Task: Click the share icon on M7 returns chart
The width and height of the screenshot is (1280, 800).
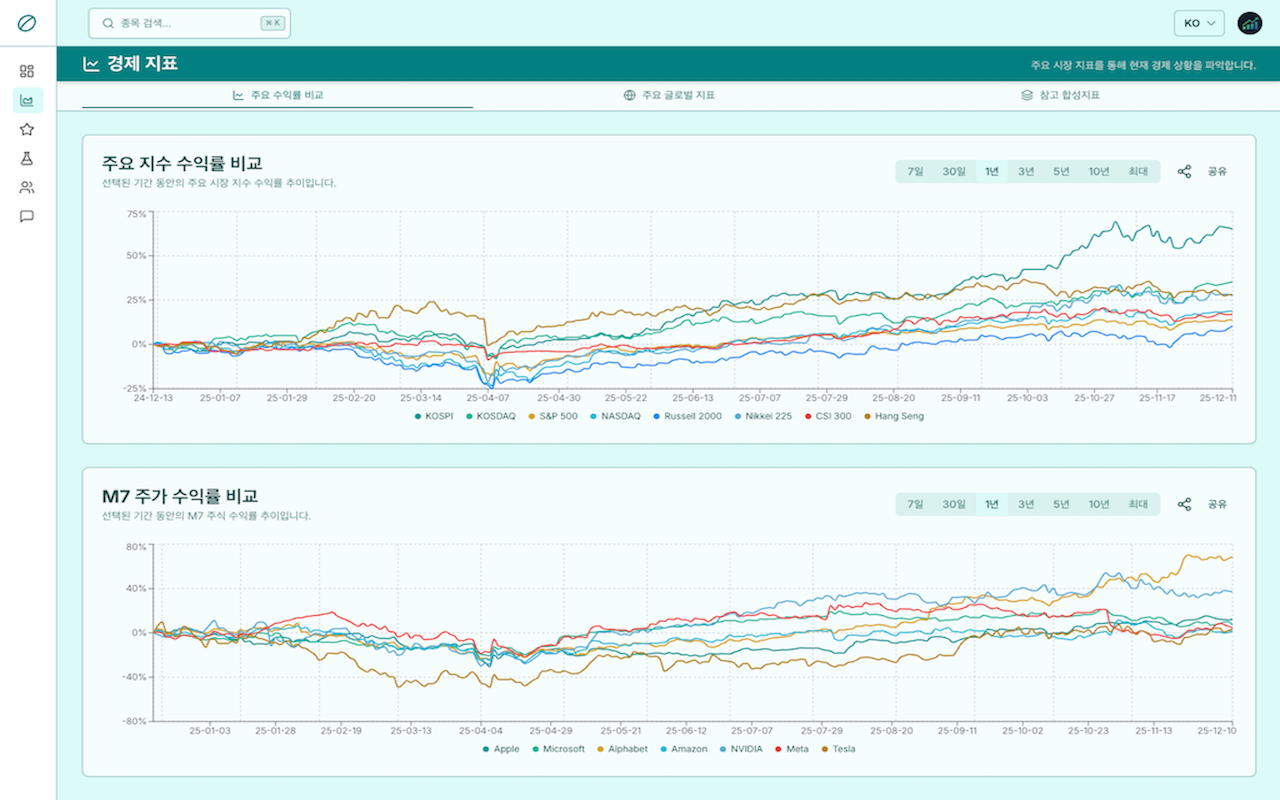Action: coord(1184,504)
